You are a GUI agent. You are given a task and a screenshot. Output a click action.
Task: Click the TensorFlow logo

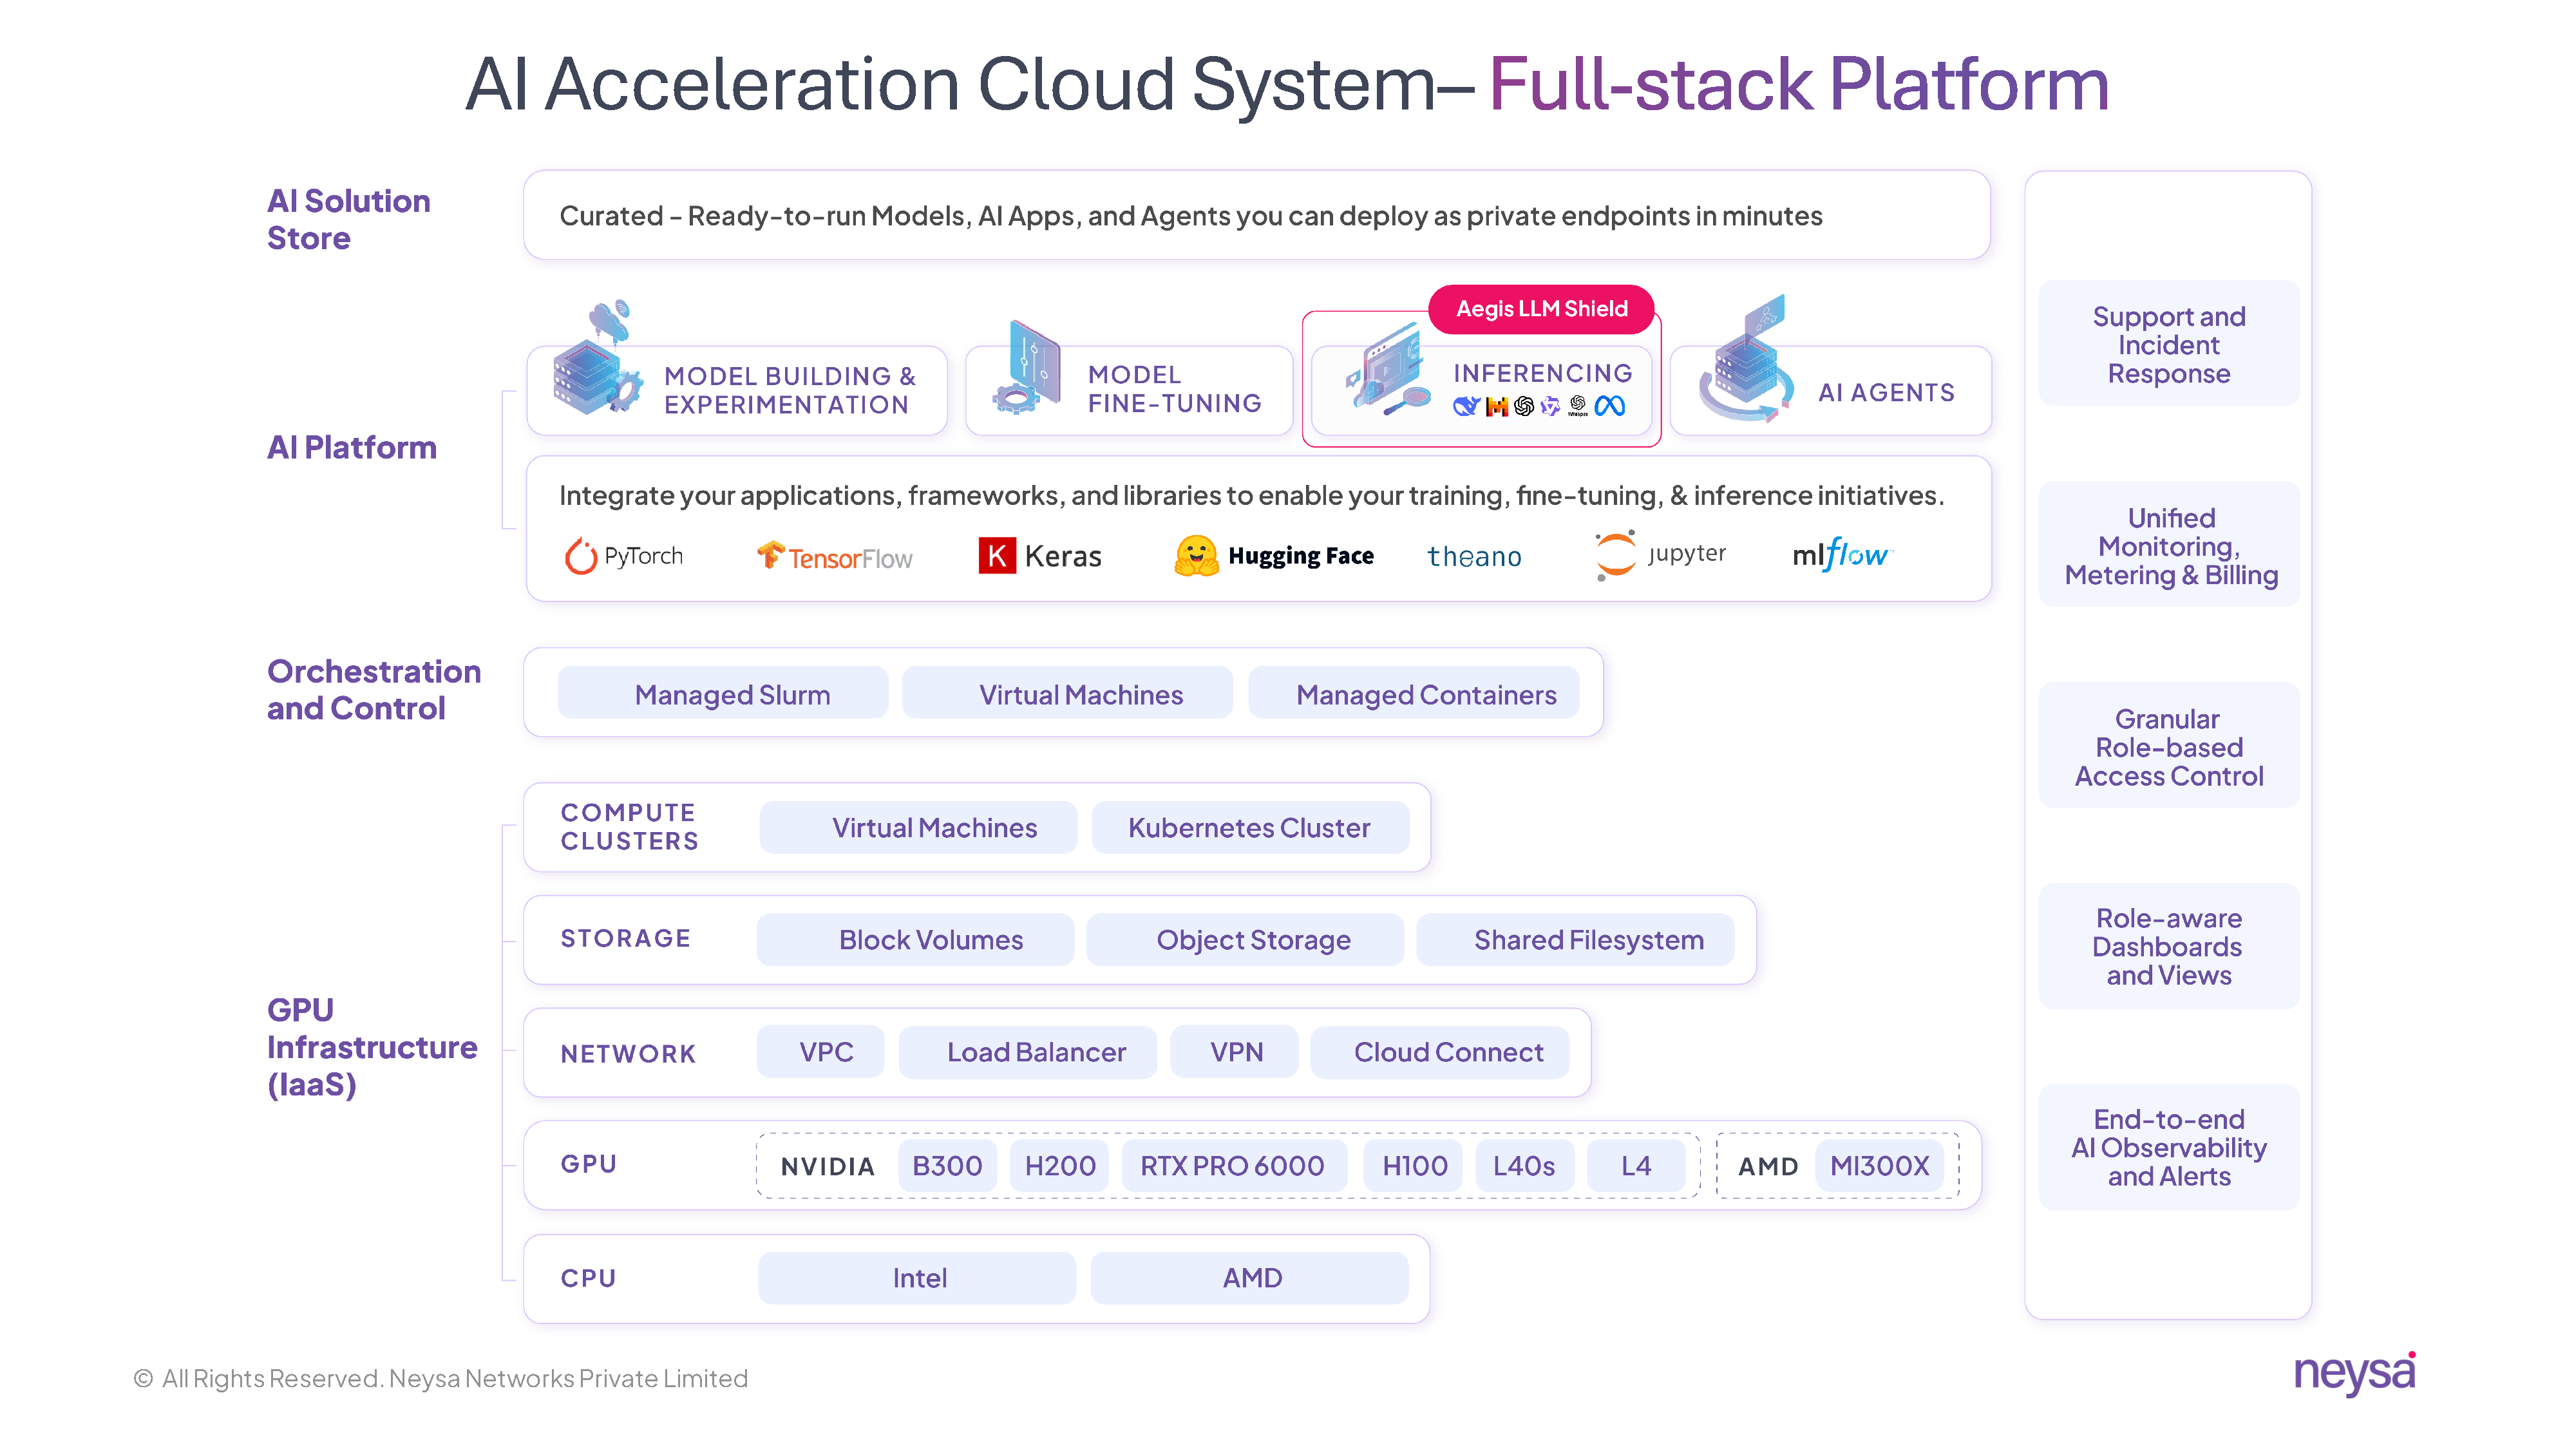pyautogui.click(x=834, y=556)
